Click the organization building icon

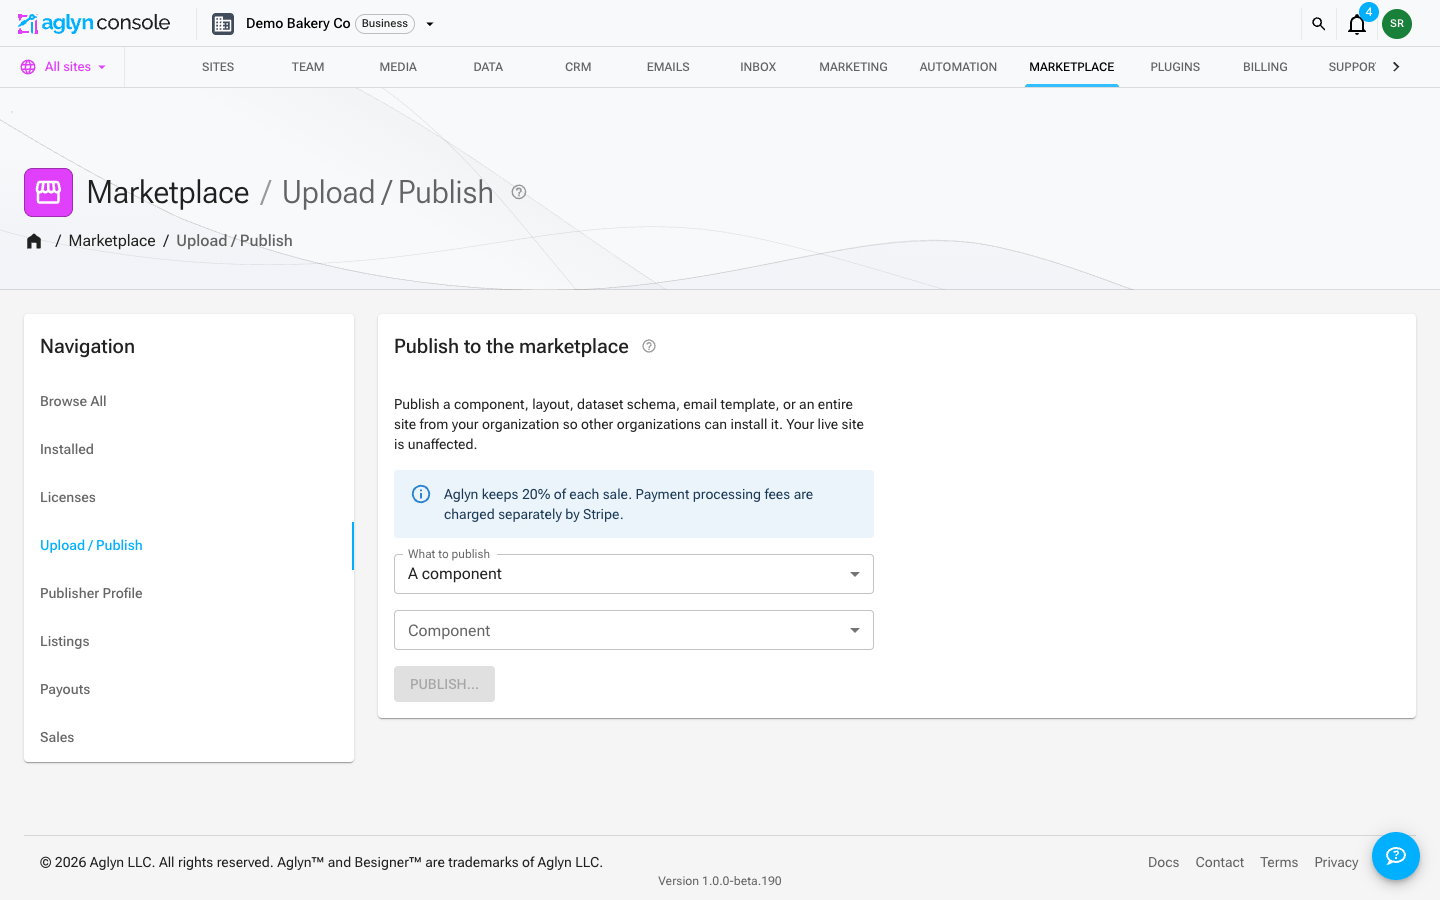pos(223,24)
